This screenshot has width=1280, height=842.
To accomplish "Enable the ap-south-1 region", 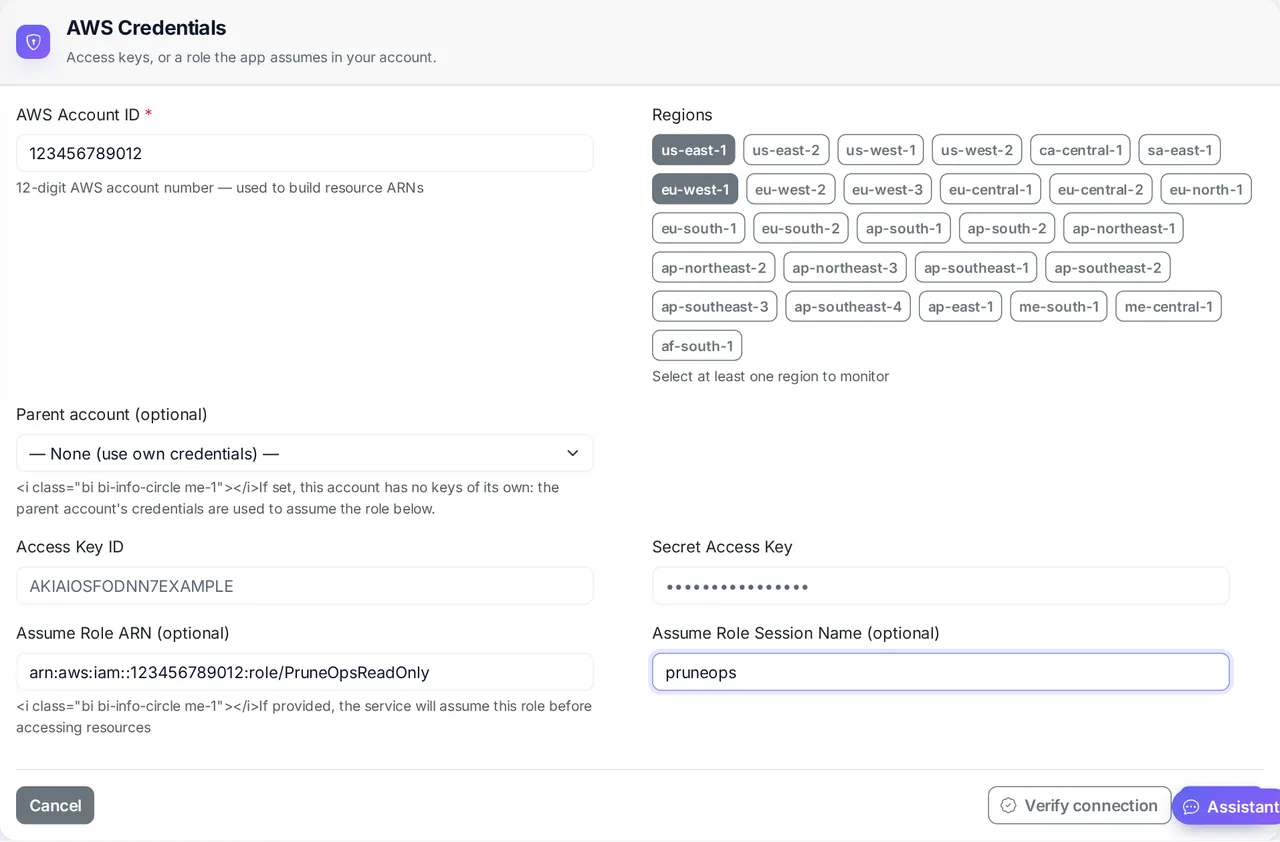I will (x=904, y=228).
